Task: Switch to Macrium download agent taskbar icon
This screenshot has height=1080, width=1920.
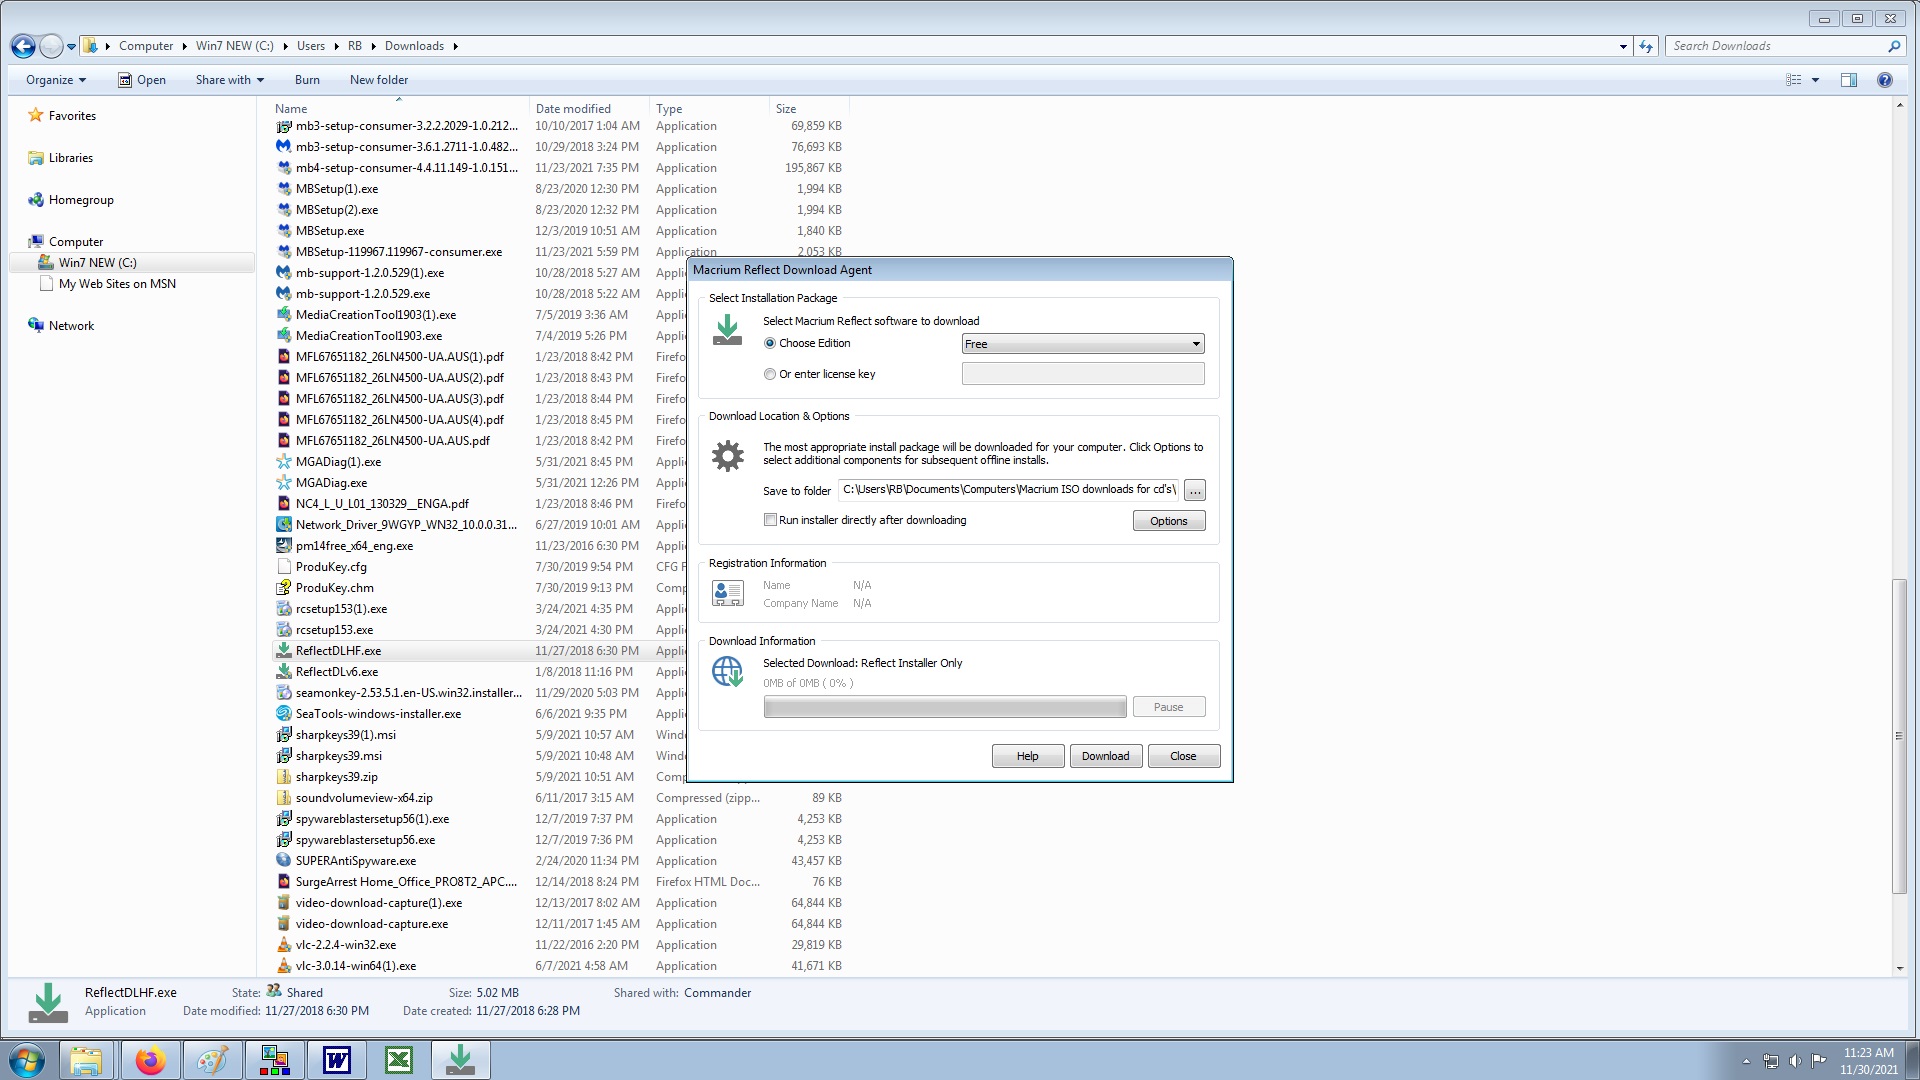Action: click(x=460, y=1061)
